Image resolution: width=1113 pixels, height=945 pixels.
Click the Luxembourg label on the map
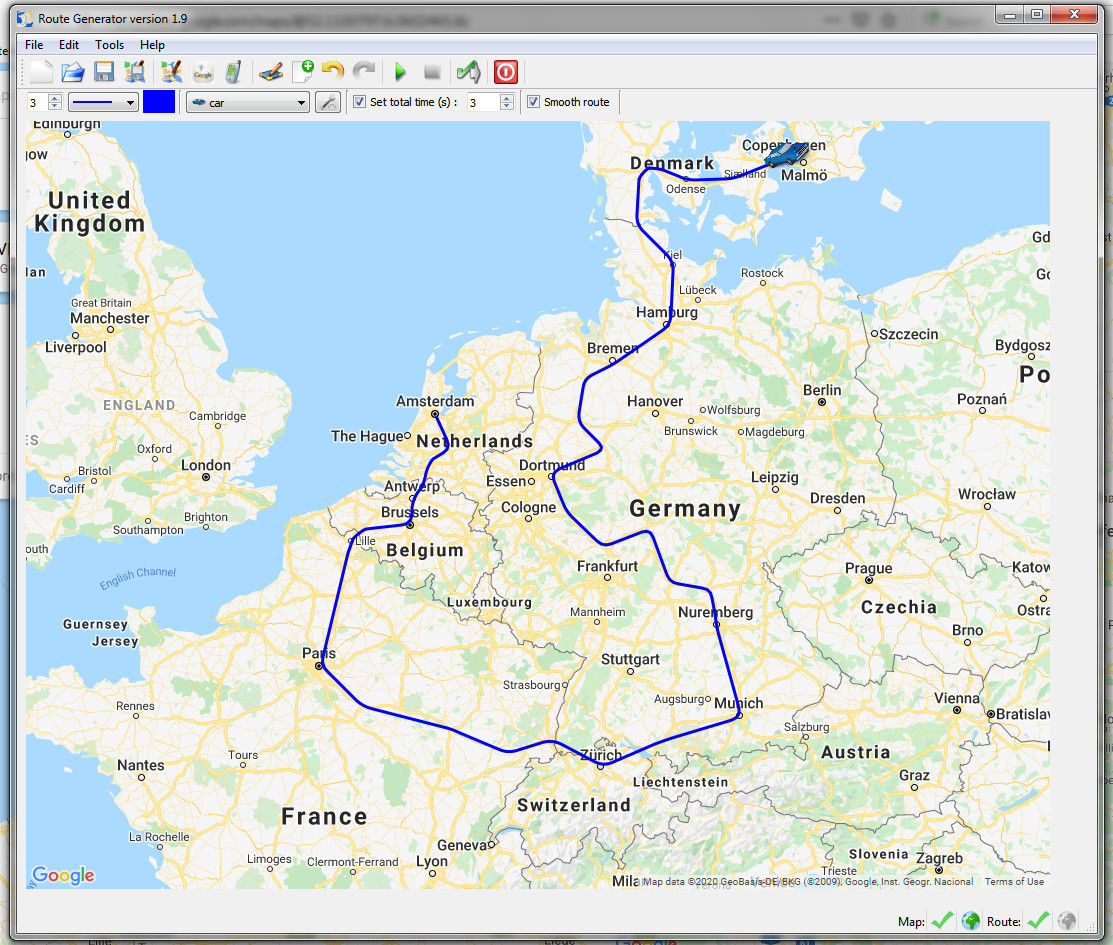[x=489, y=602]
